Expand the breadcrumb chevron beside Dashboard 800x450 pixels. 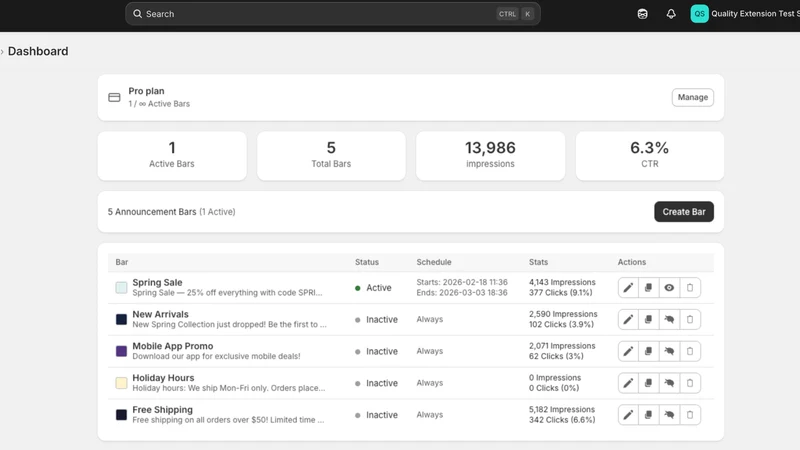(x=2, y=52)
